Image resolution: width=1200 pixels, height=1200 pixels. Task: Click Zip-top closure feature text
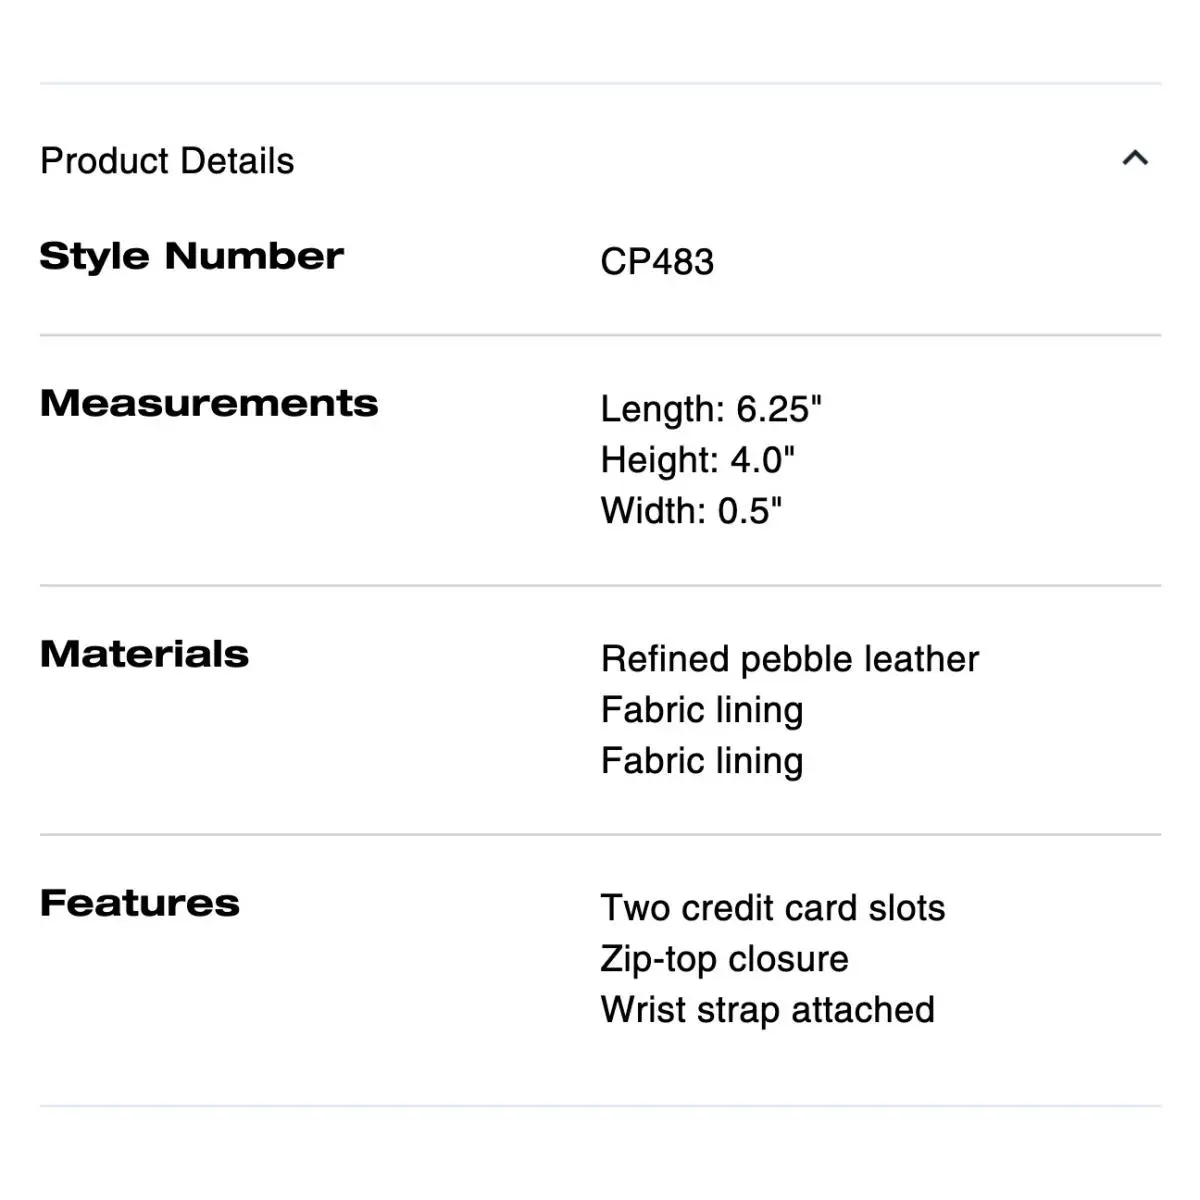(x=724, y=959)
